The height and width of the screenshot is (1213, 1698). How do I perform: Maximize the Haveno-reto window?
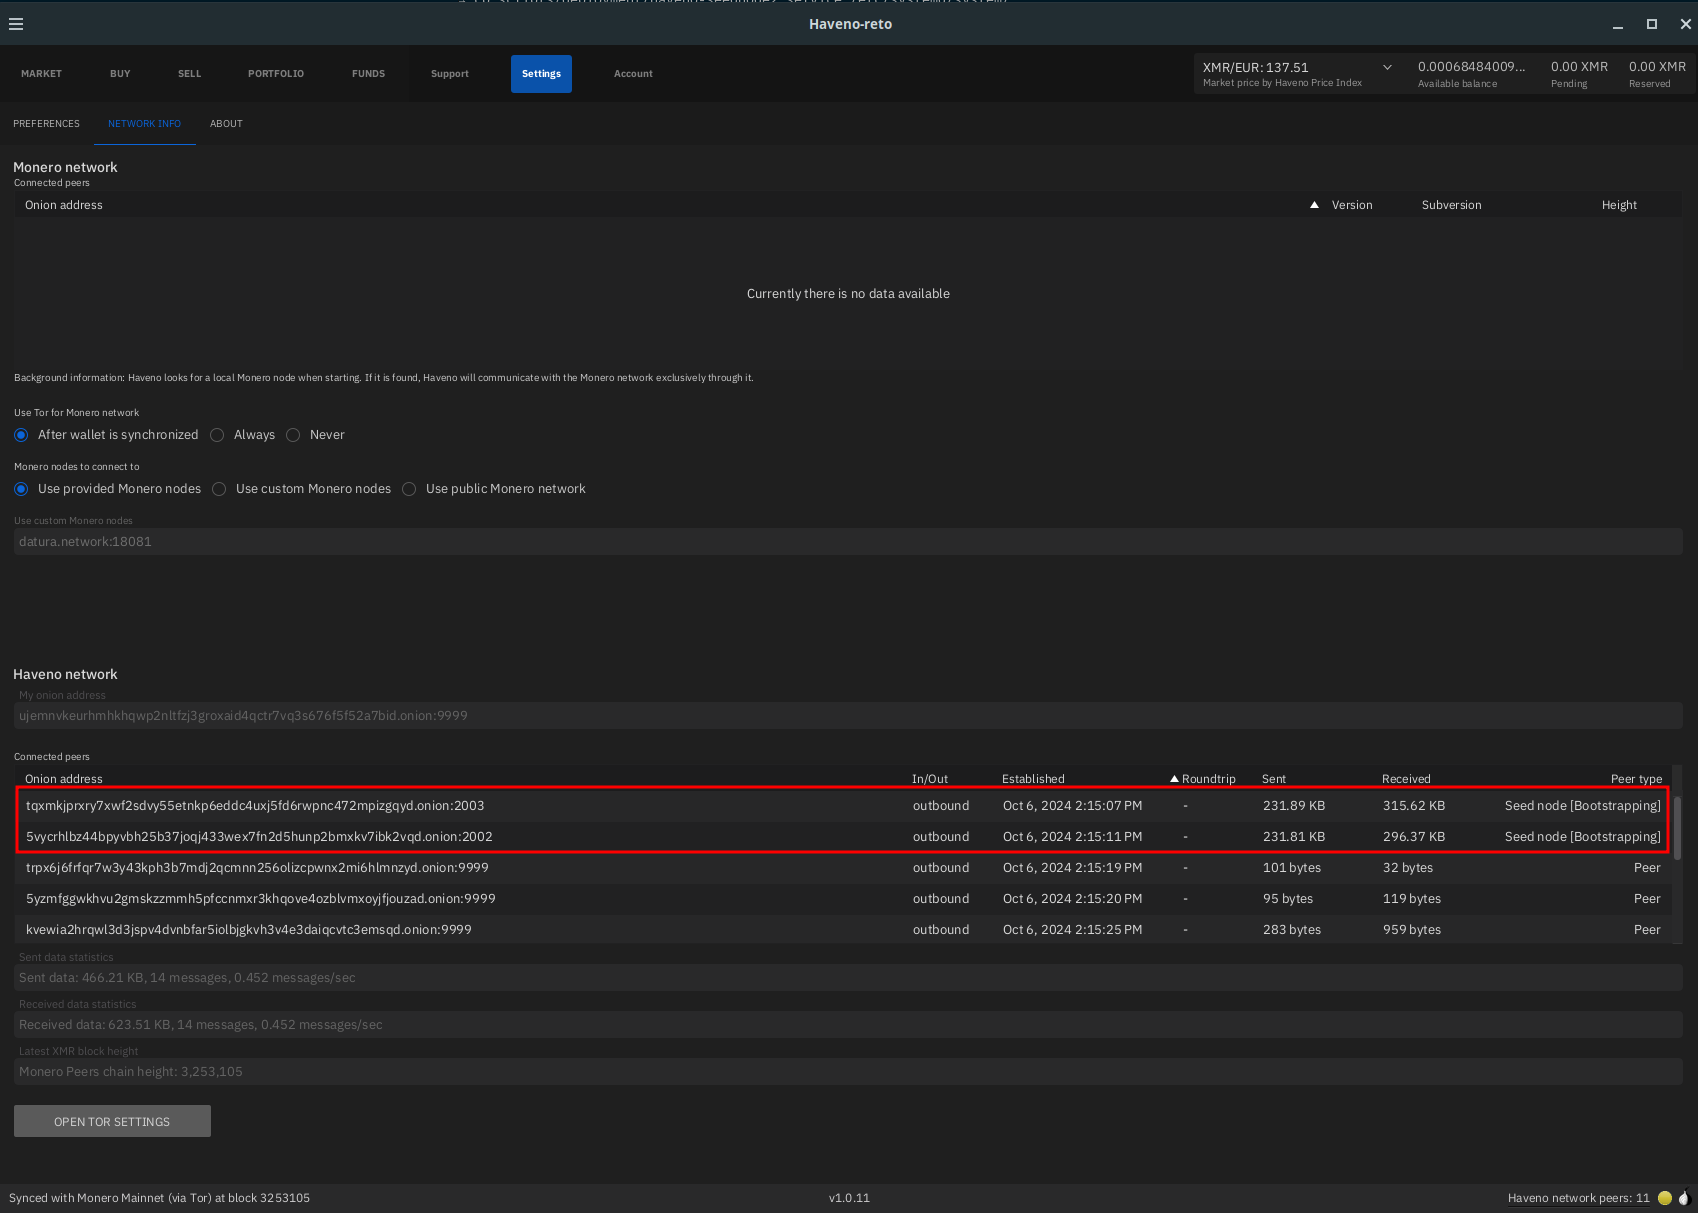point(1652,24)
